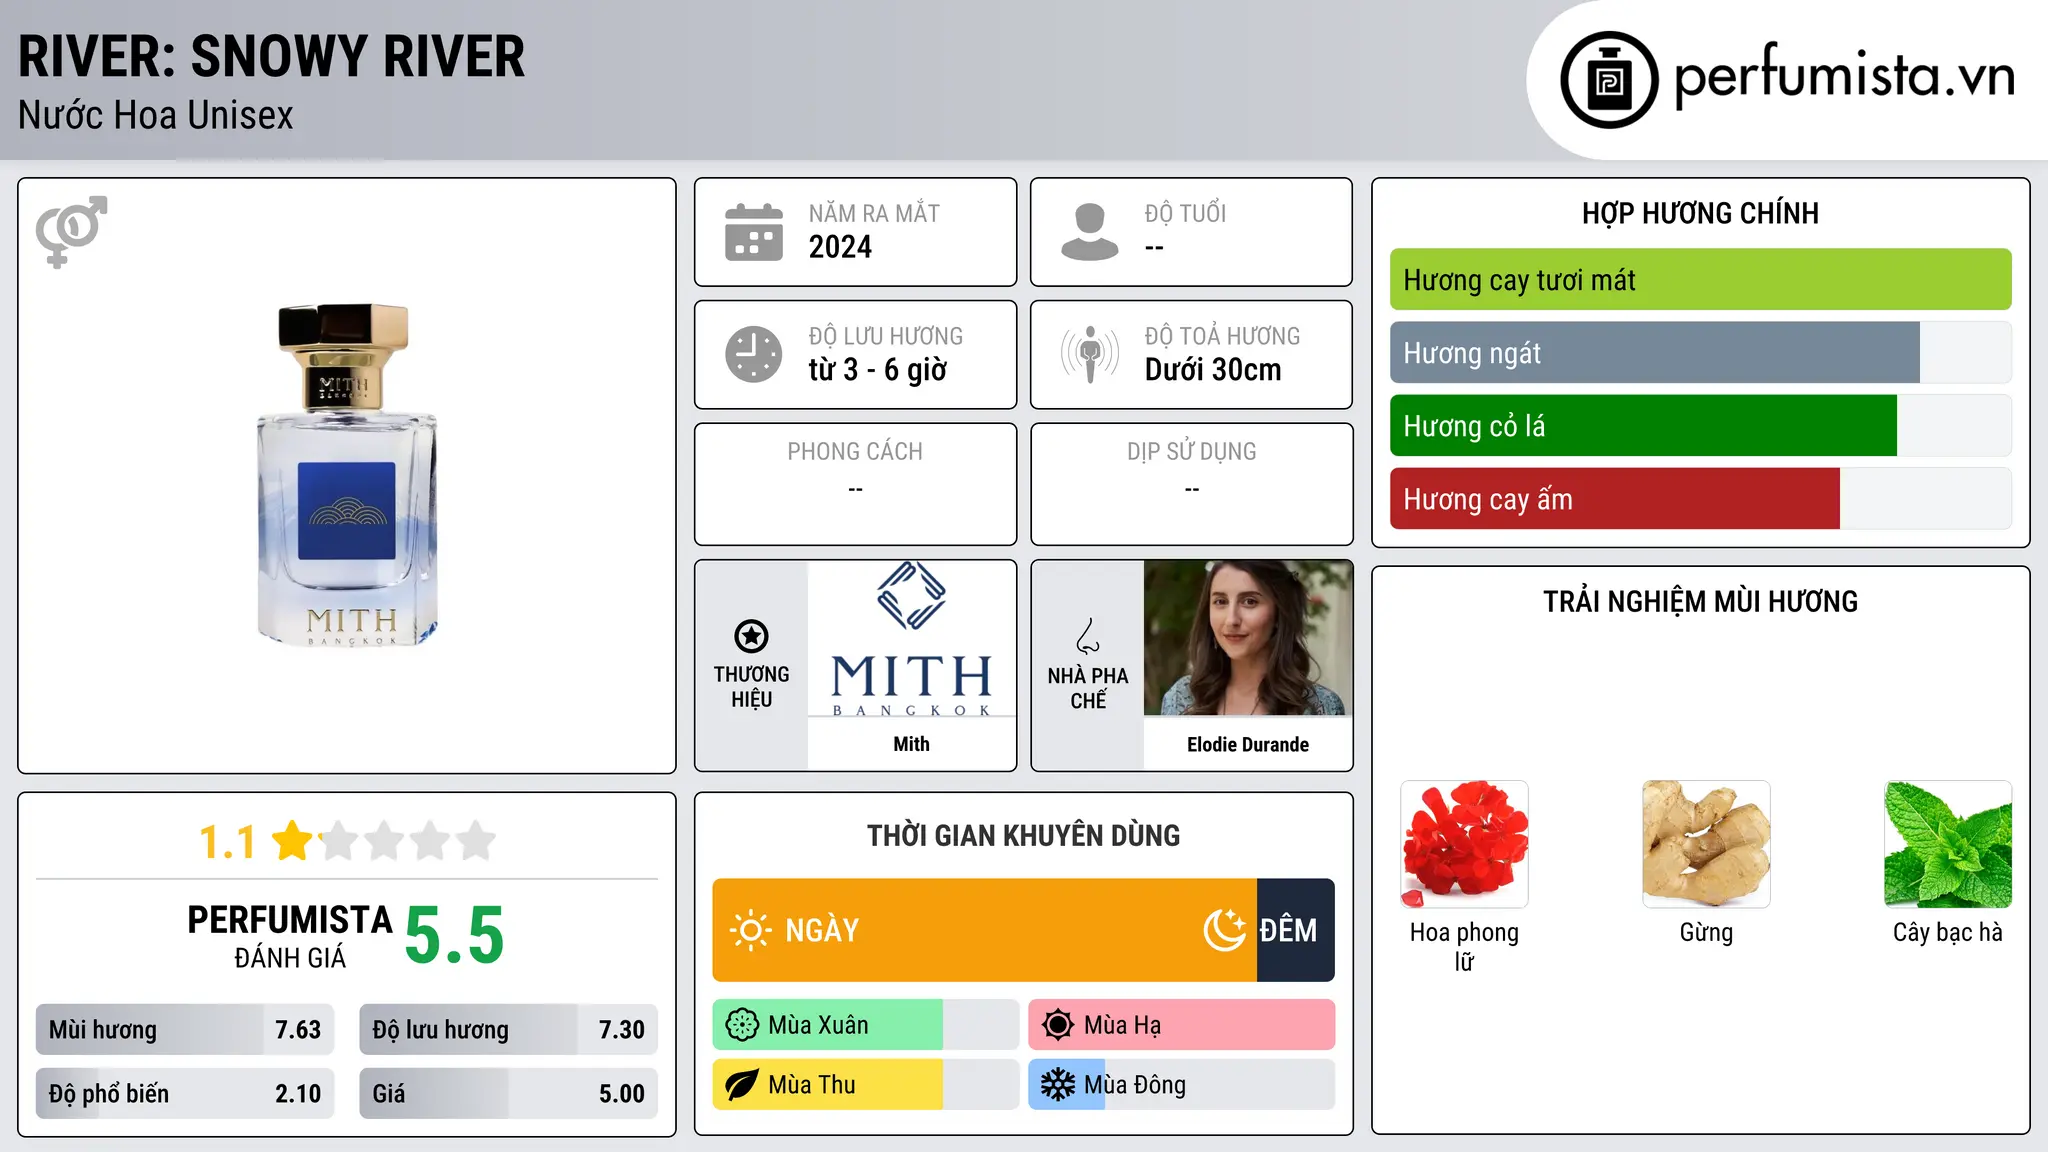Select the Hoa phong lữ note image
This screenshot has height=1152, width=2048.
click(1464, 844)
